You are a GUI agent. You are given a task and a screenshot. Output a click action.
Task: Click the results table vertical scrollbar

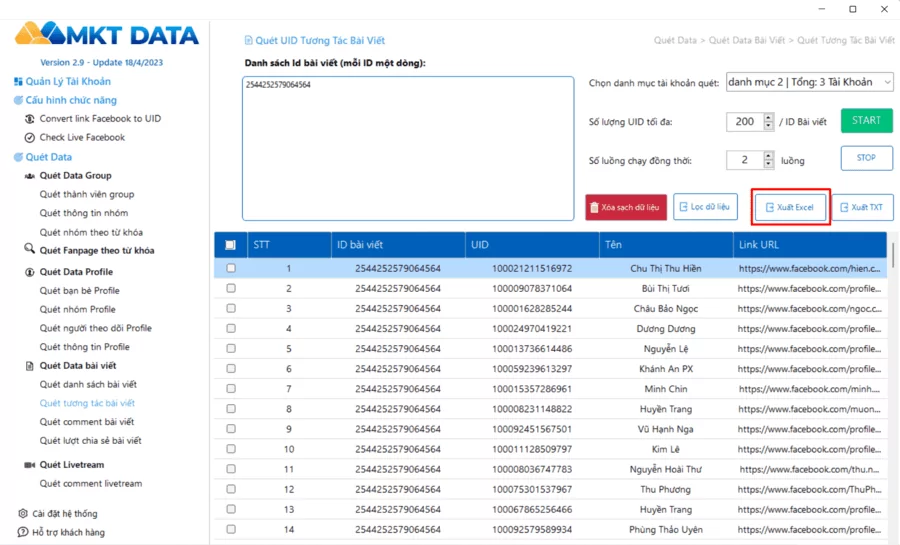pyautogui.click(x=892, y=255)
